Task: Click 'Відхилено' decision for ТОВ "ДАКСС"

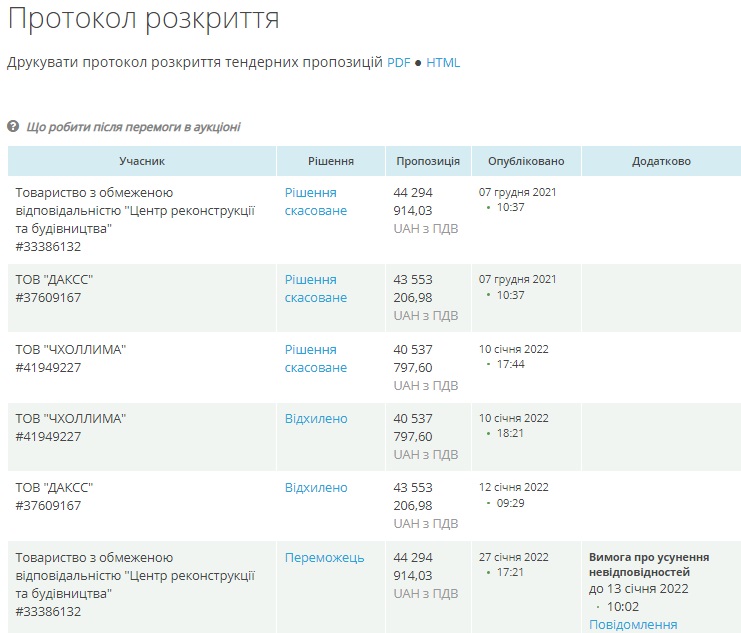Action: click(x=316, y=488)
